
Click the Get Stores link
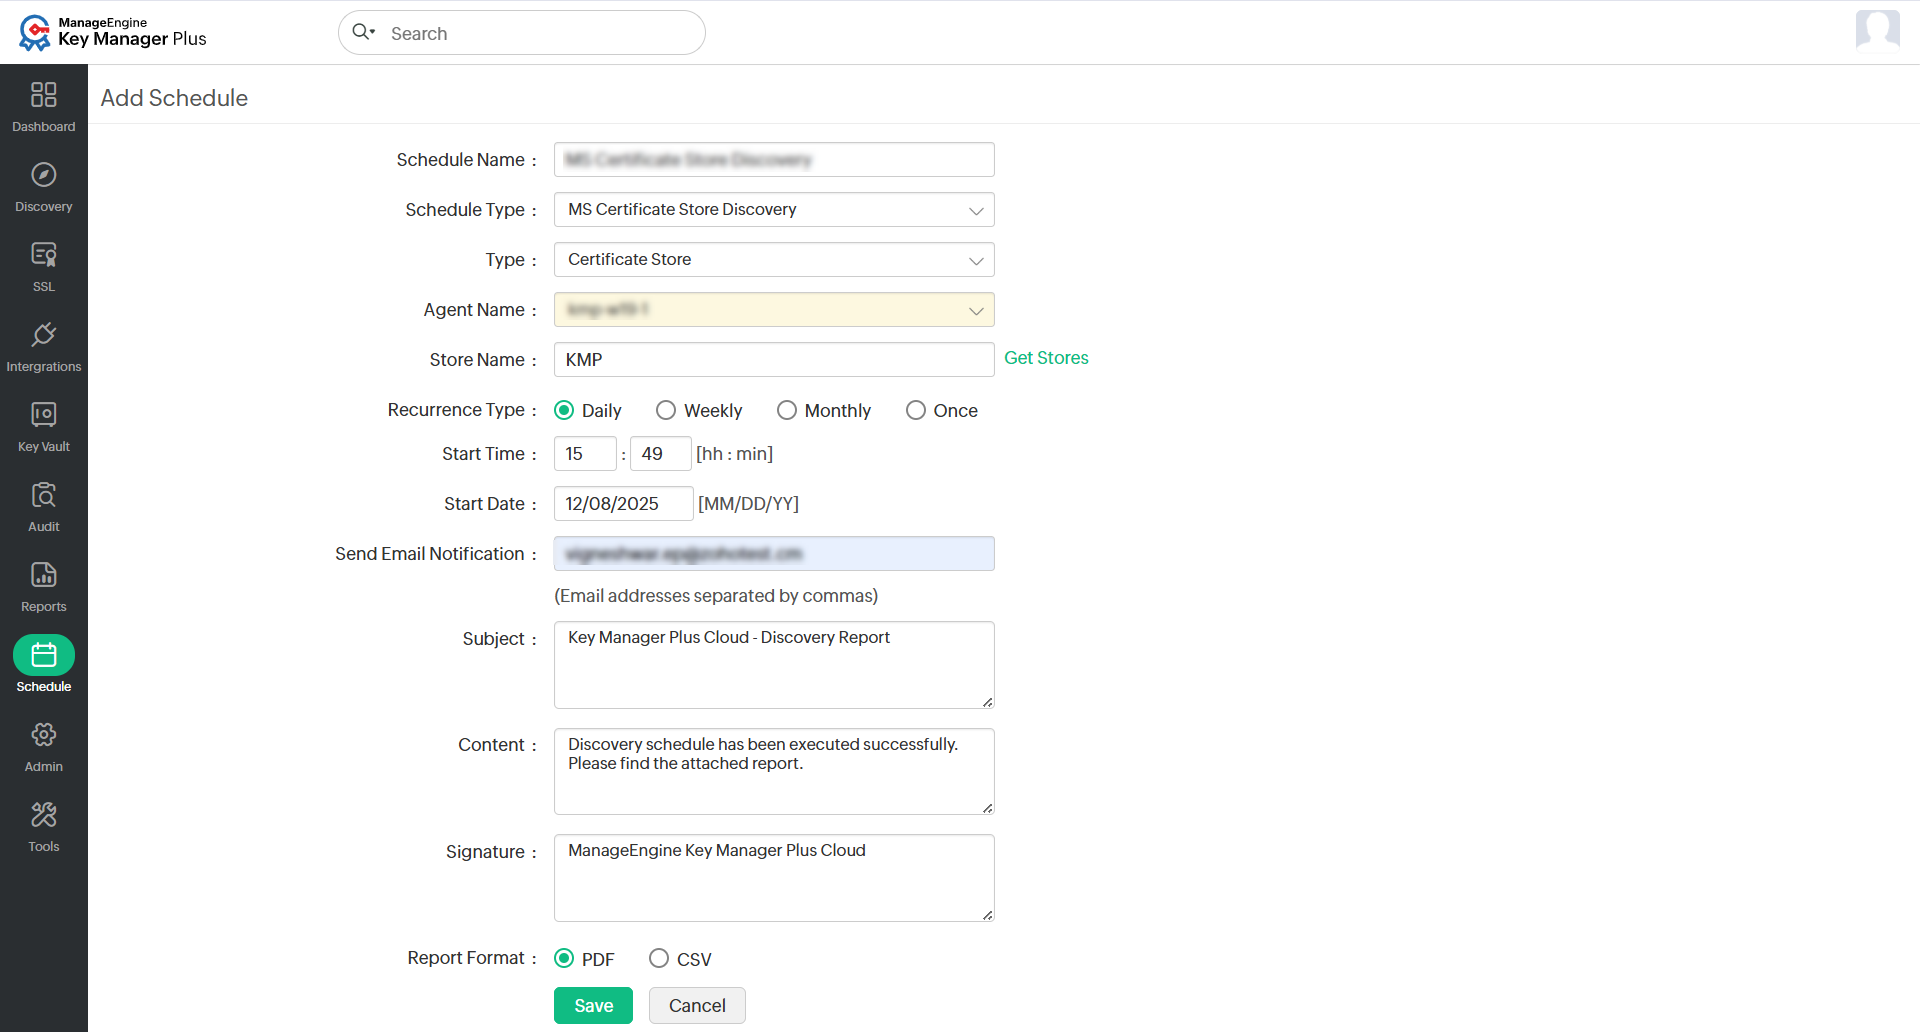(1046, 358)
